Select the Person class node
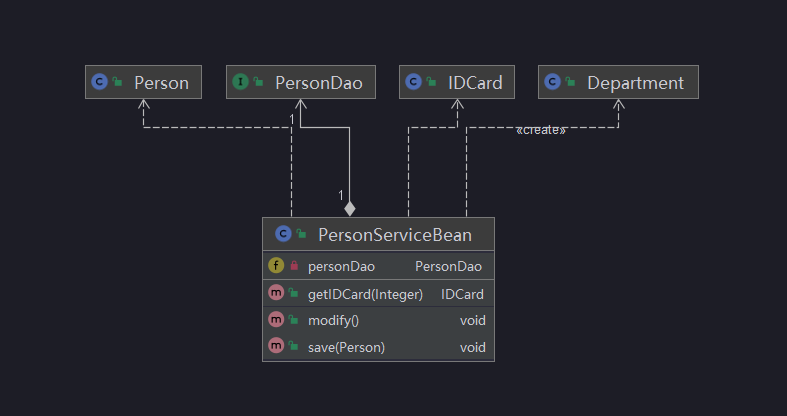The image size is (787, 416). tap(144, 82)
